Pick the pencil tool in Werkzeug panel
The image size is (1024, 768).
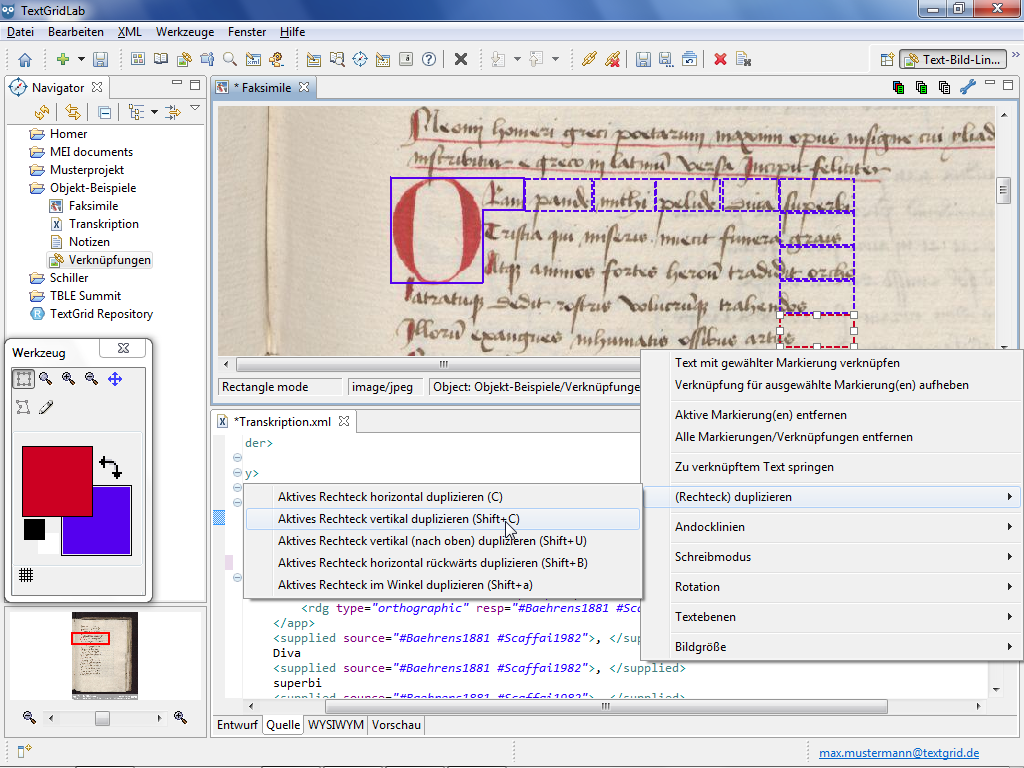[46, 407]
